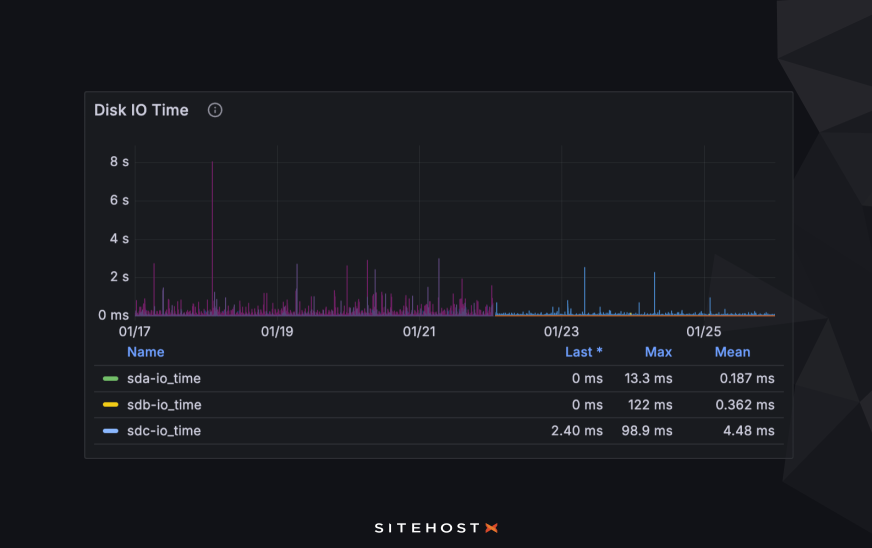Open the yellow sdb-io_time color swatch

(111, 405)
